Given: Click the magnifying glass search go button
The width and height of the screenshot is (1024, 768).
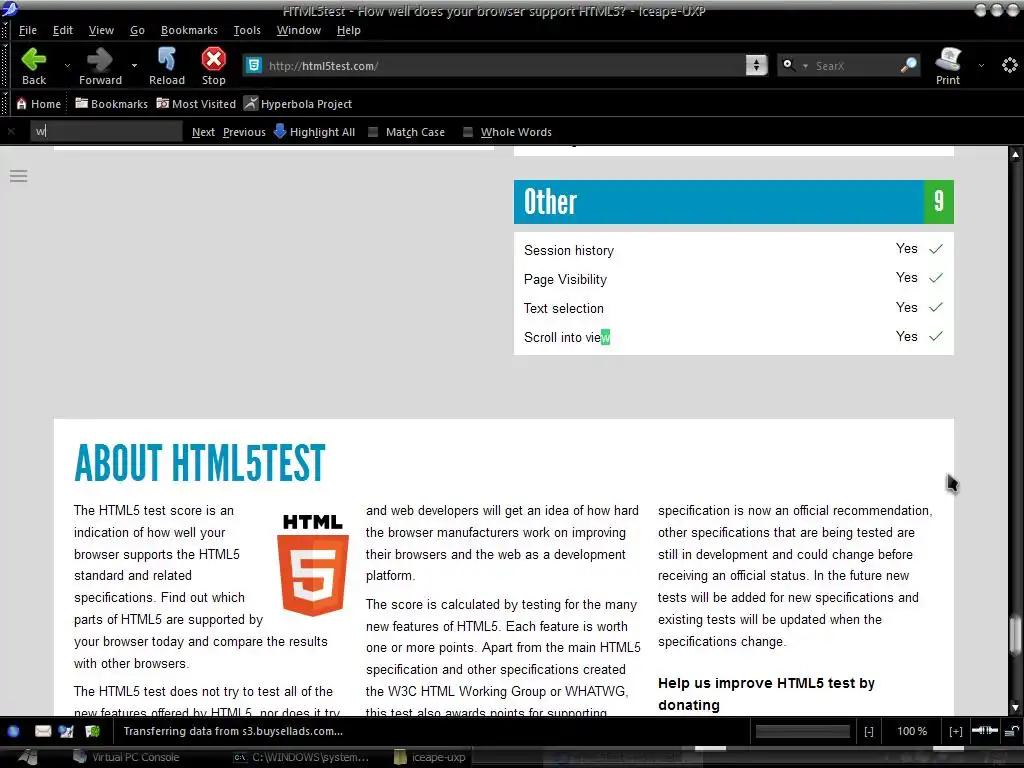Looking at the screenshot, I should click(908, 65).
